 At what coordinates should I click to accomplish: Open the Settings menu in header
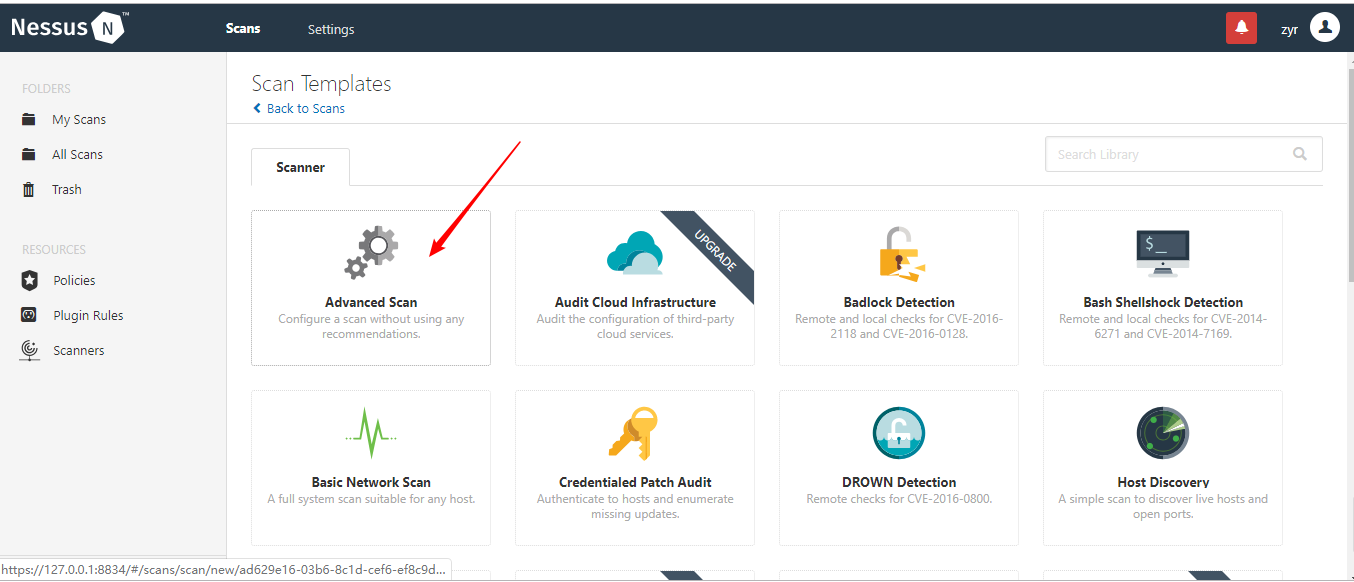pyautogui.click(x=331, y=29)
